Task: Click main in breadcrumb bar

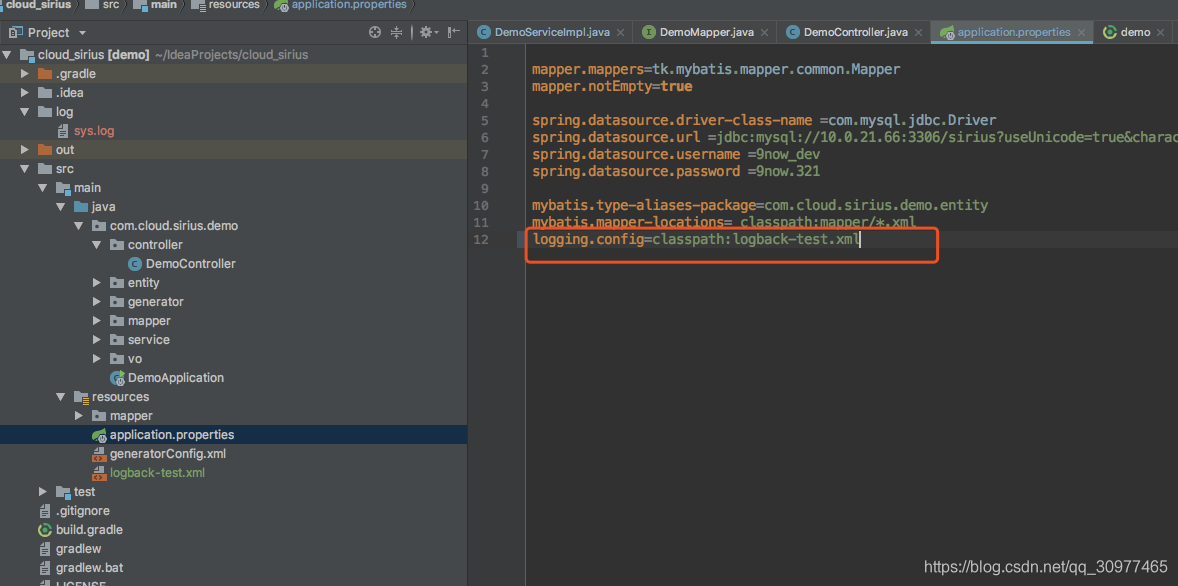Action: 164,5
